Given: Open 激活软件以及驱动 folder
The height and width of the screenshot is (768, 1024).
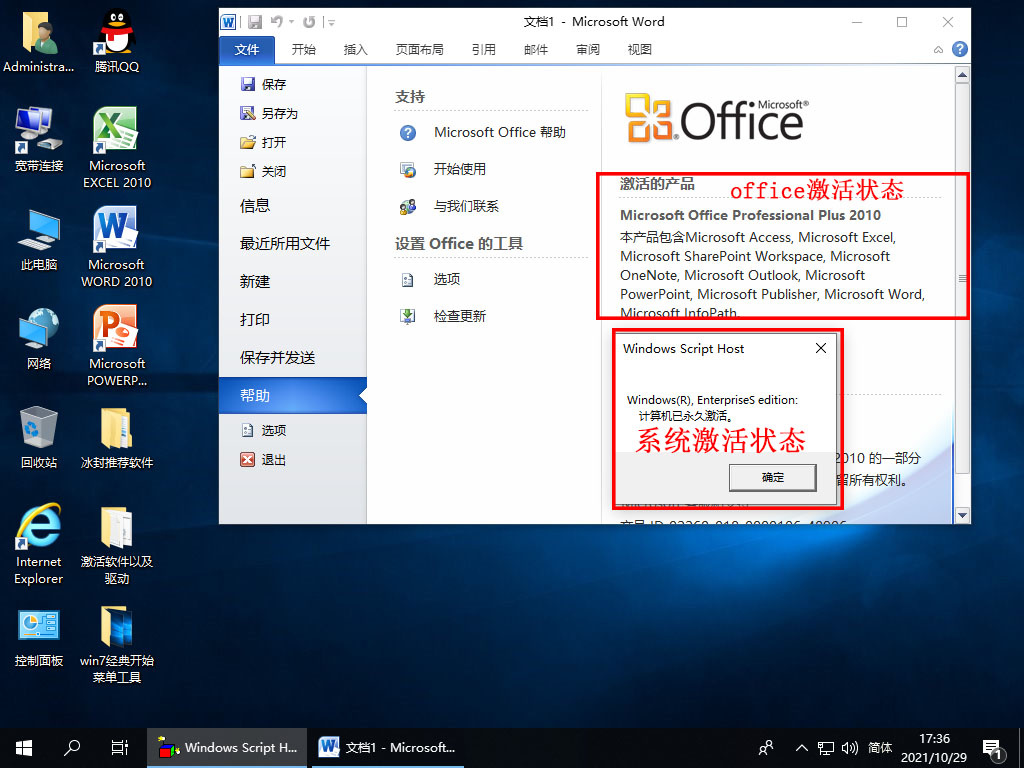Looking at the screenshot, I should point(117,545).
